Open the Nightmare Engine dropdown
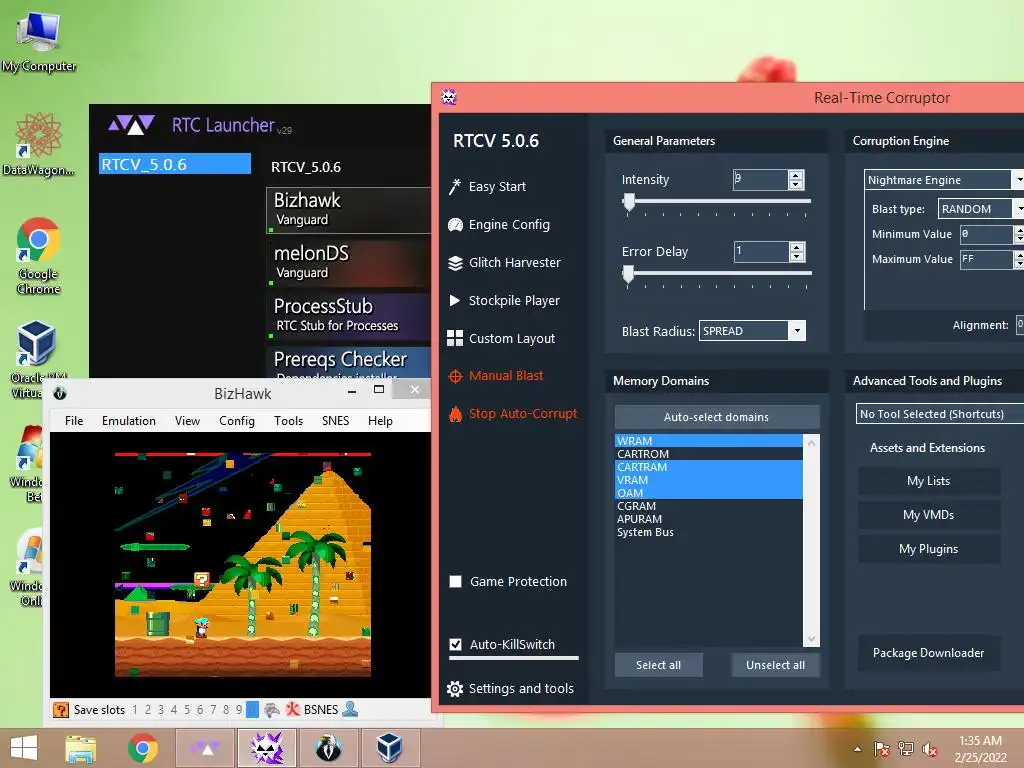Image resolution: width=1024 pixels, height=768 pixels. pyautogui.click(x=944, y=180)
